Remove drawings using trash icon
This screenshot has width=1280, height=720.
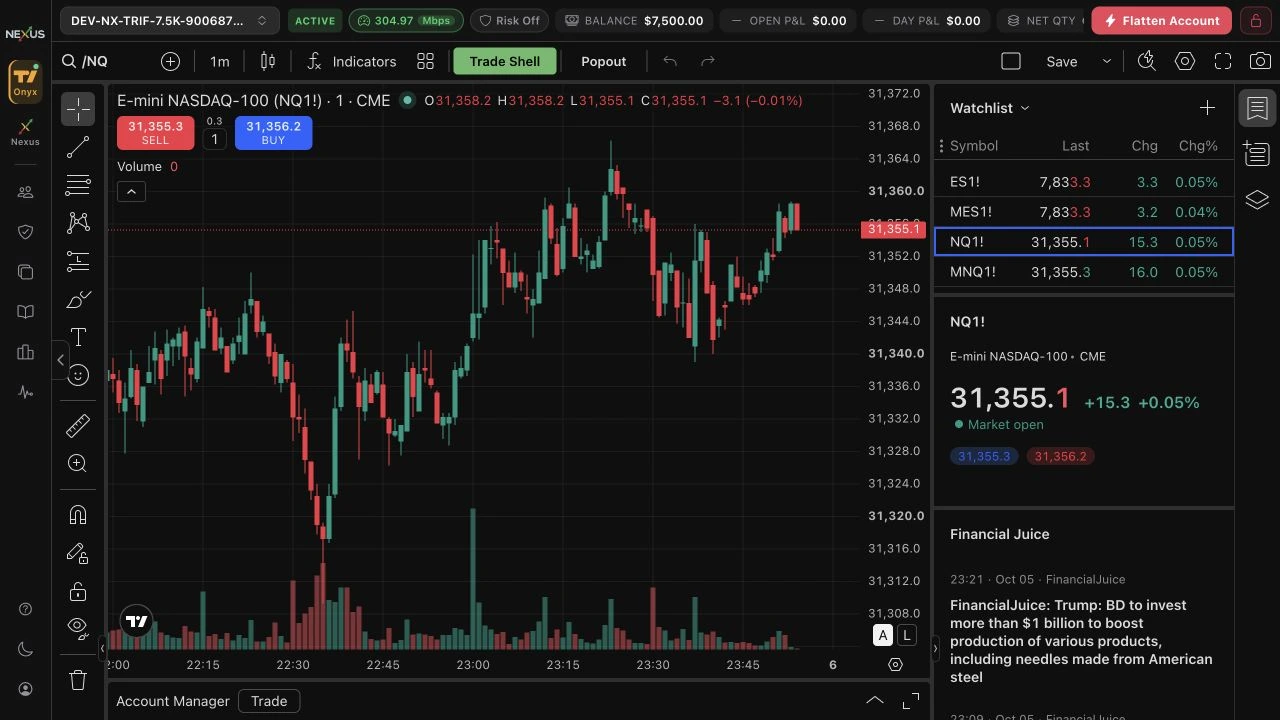click(x=78, y=680)
